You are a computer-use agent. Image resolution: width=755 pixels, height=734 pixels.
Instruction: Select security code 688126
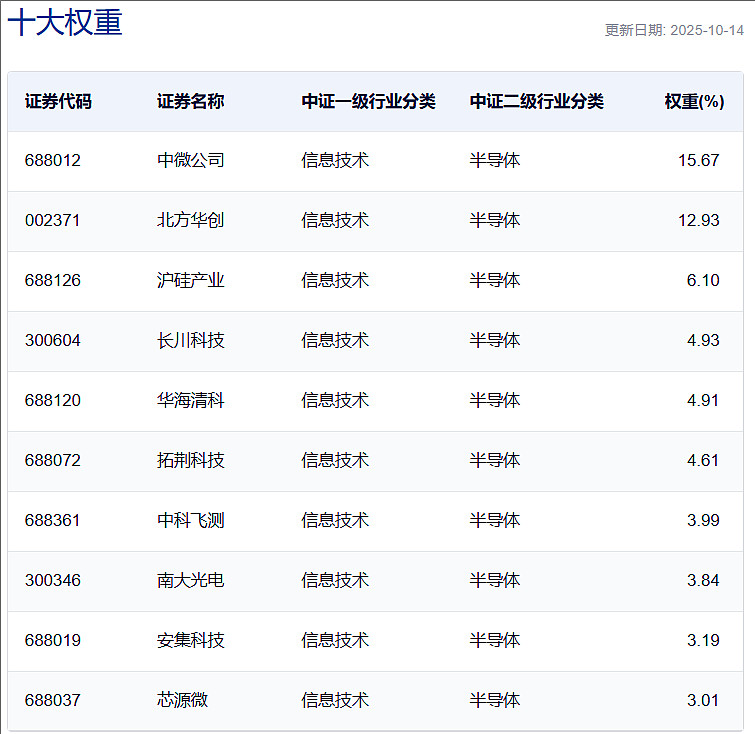click(52, 280)
